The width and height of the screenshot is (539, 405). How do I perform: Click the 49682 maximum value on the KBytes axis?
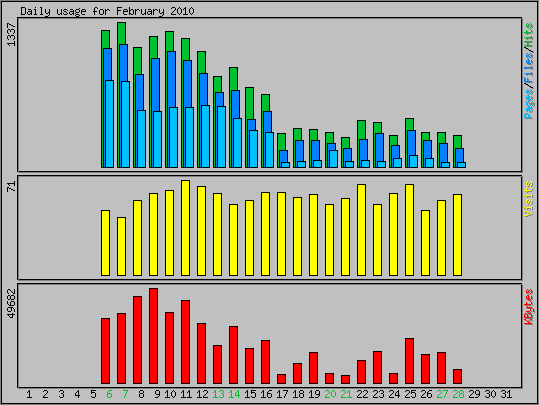[x=11, y=304]
